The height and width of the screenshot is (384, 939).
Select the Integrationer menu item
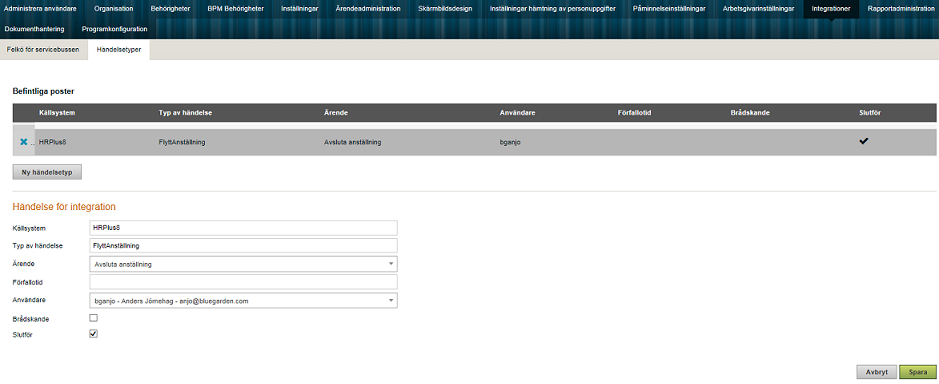pyautogui.click(x=831, y=9)
